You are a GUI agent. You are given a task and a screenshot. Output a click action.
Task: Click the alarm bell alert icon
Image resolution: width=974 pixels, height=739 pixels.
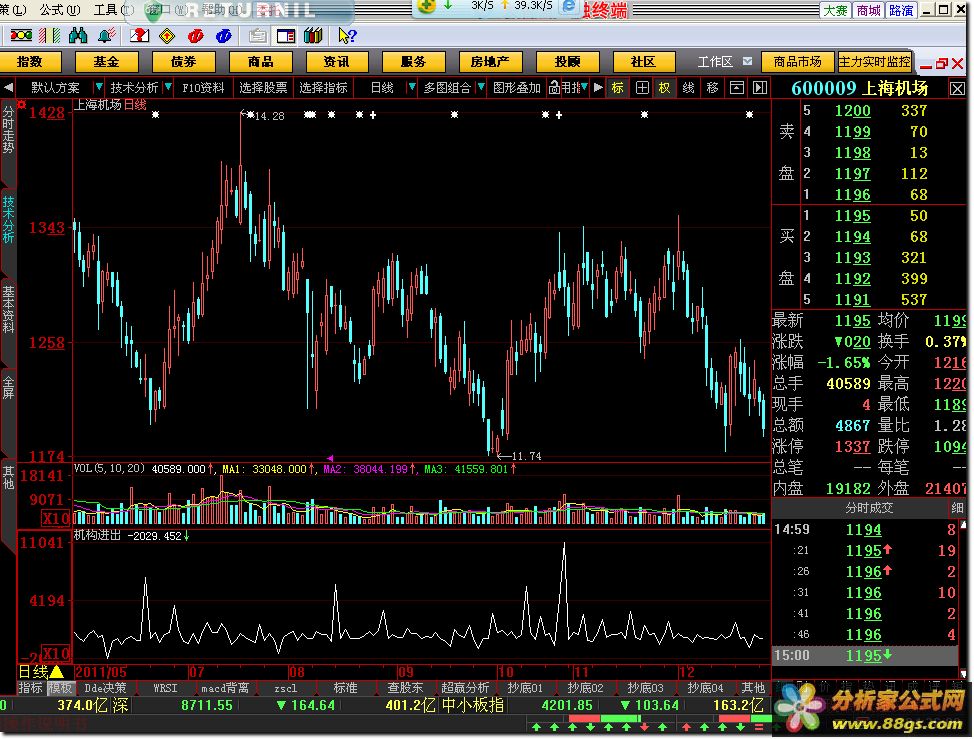107,36
